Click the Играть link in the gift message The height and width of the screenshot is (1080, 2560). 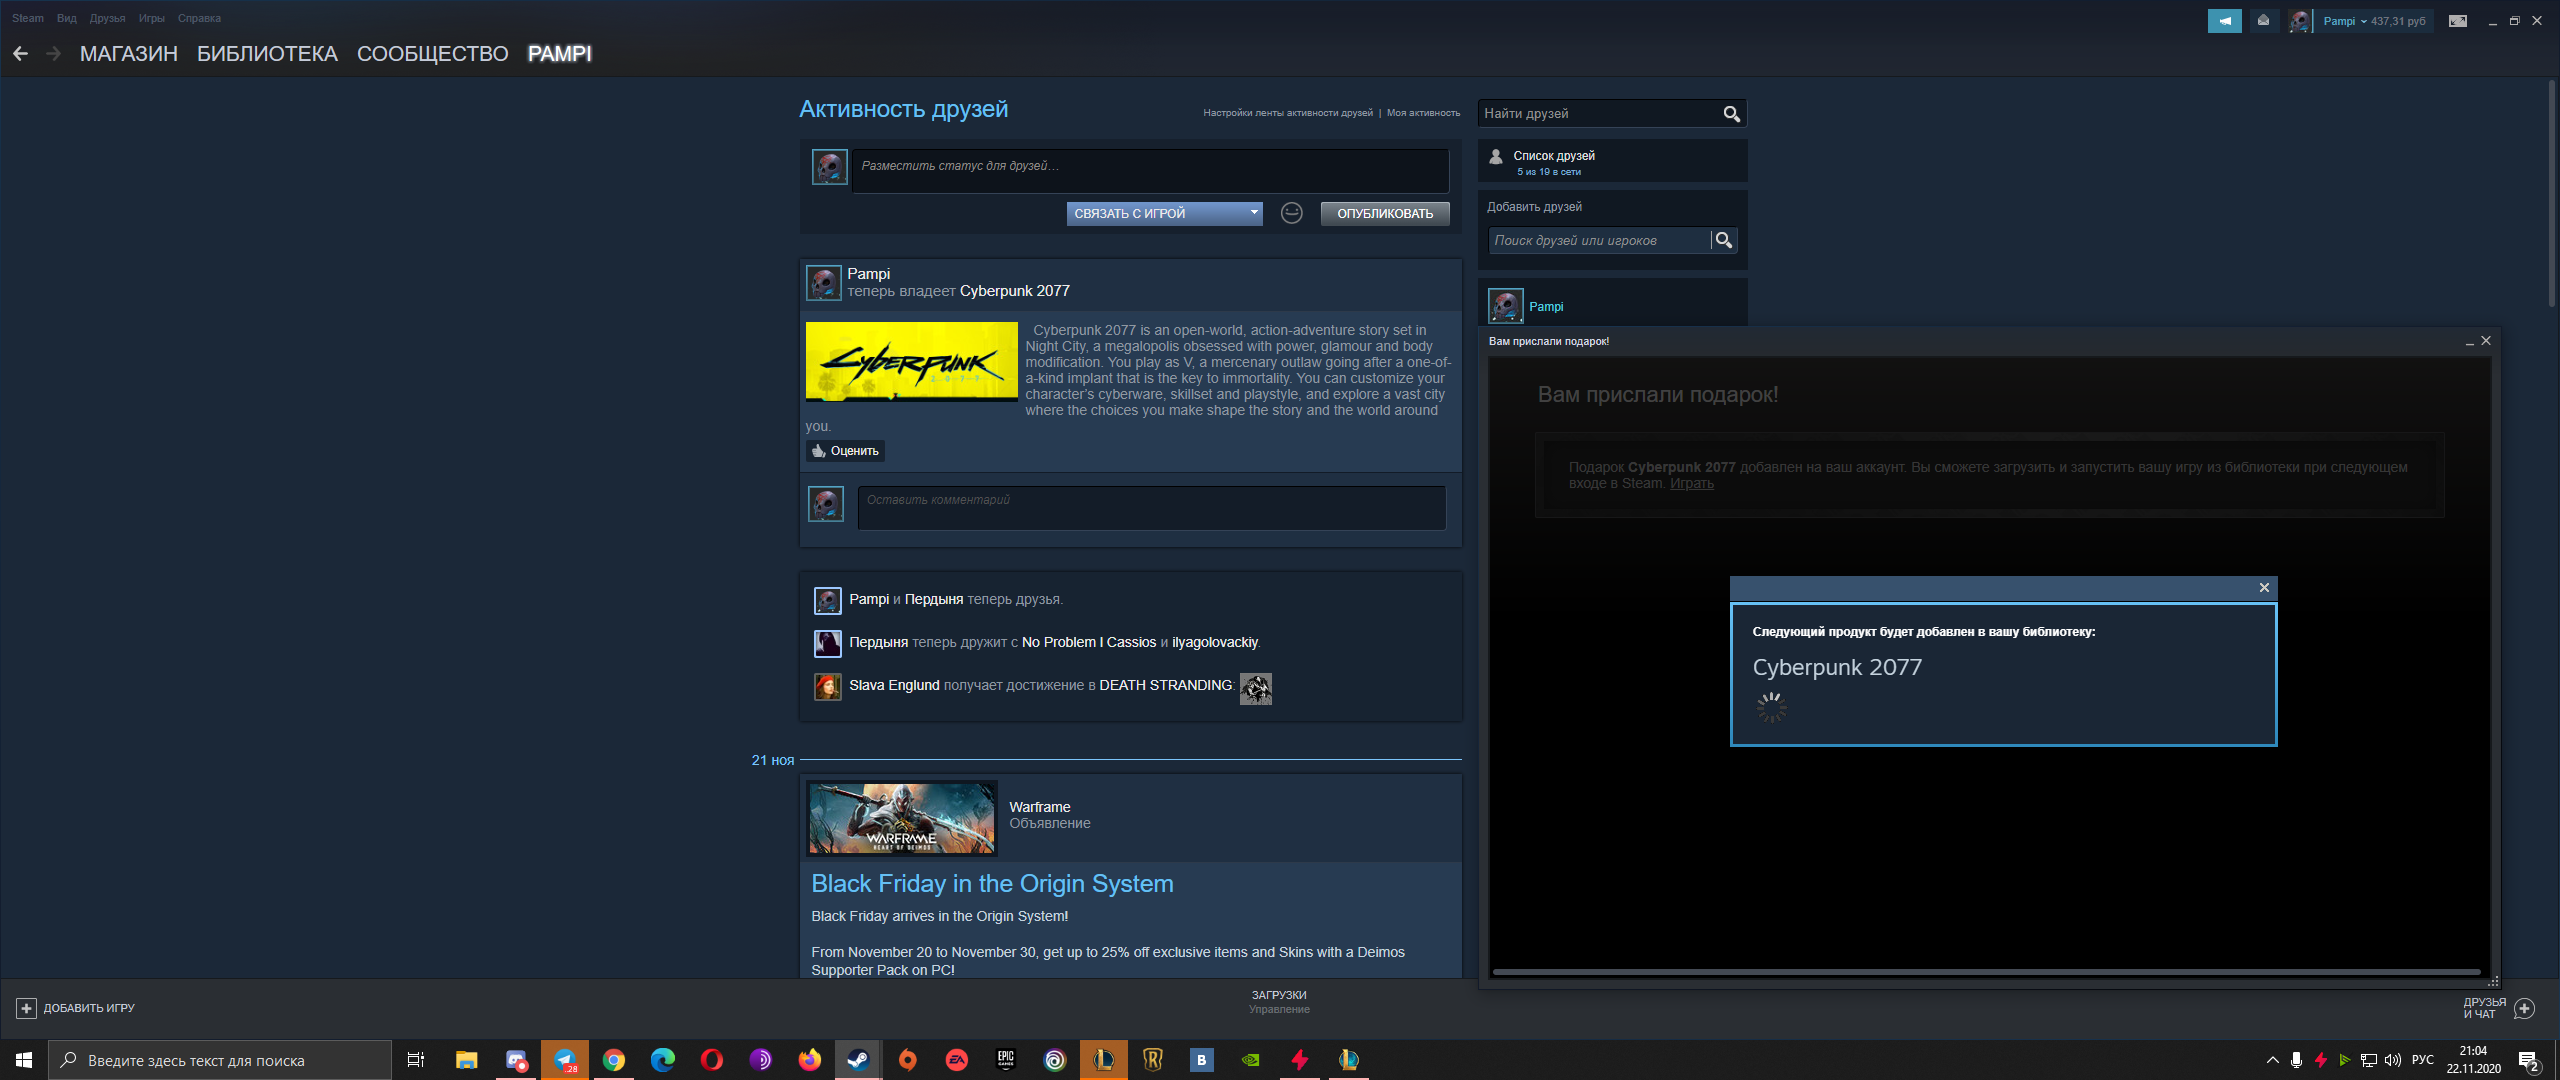pyautogui.click(x=1692, y=484)
